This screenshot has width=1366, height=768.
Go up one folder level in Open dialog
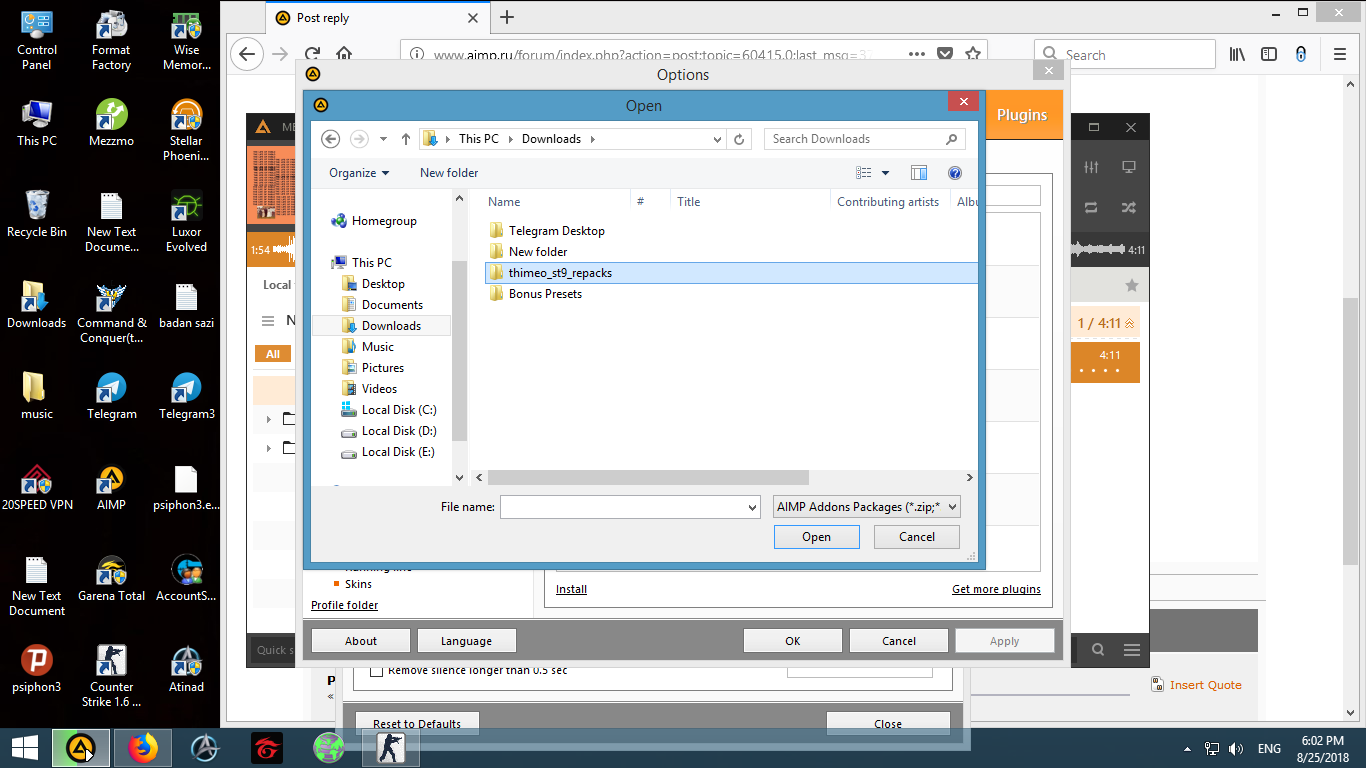tap(405, 139)
